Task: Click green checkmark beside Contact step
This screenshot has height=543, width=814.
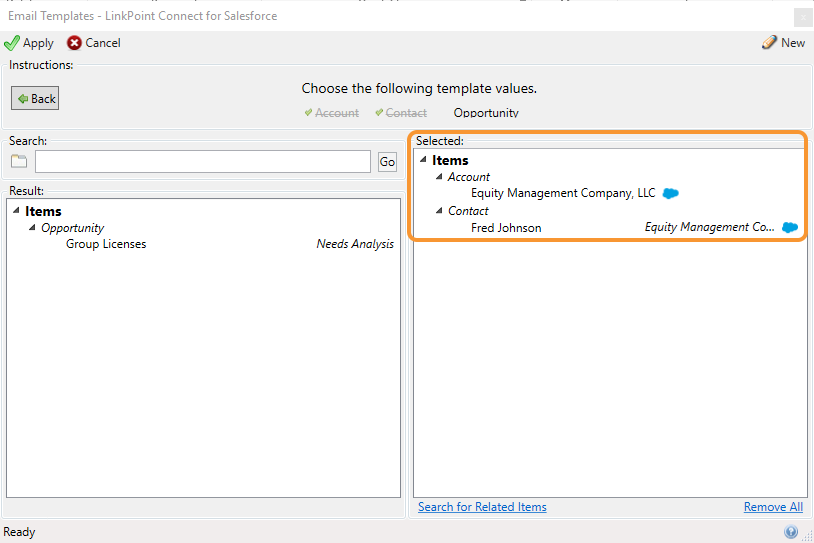Action: [x=379, y=112]
